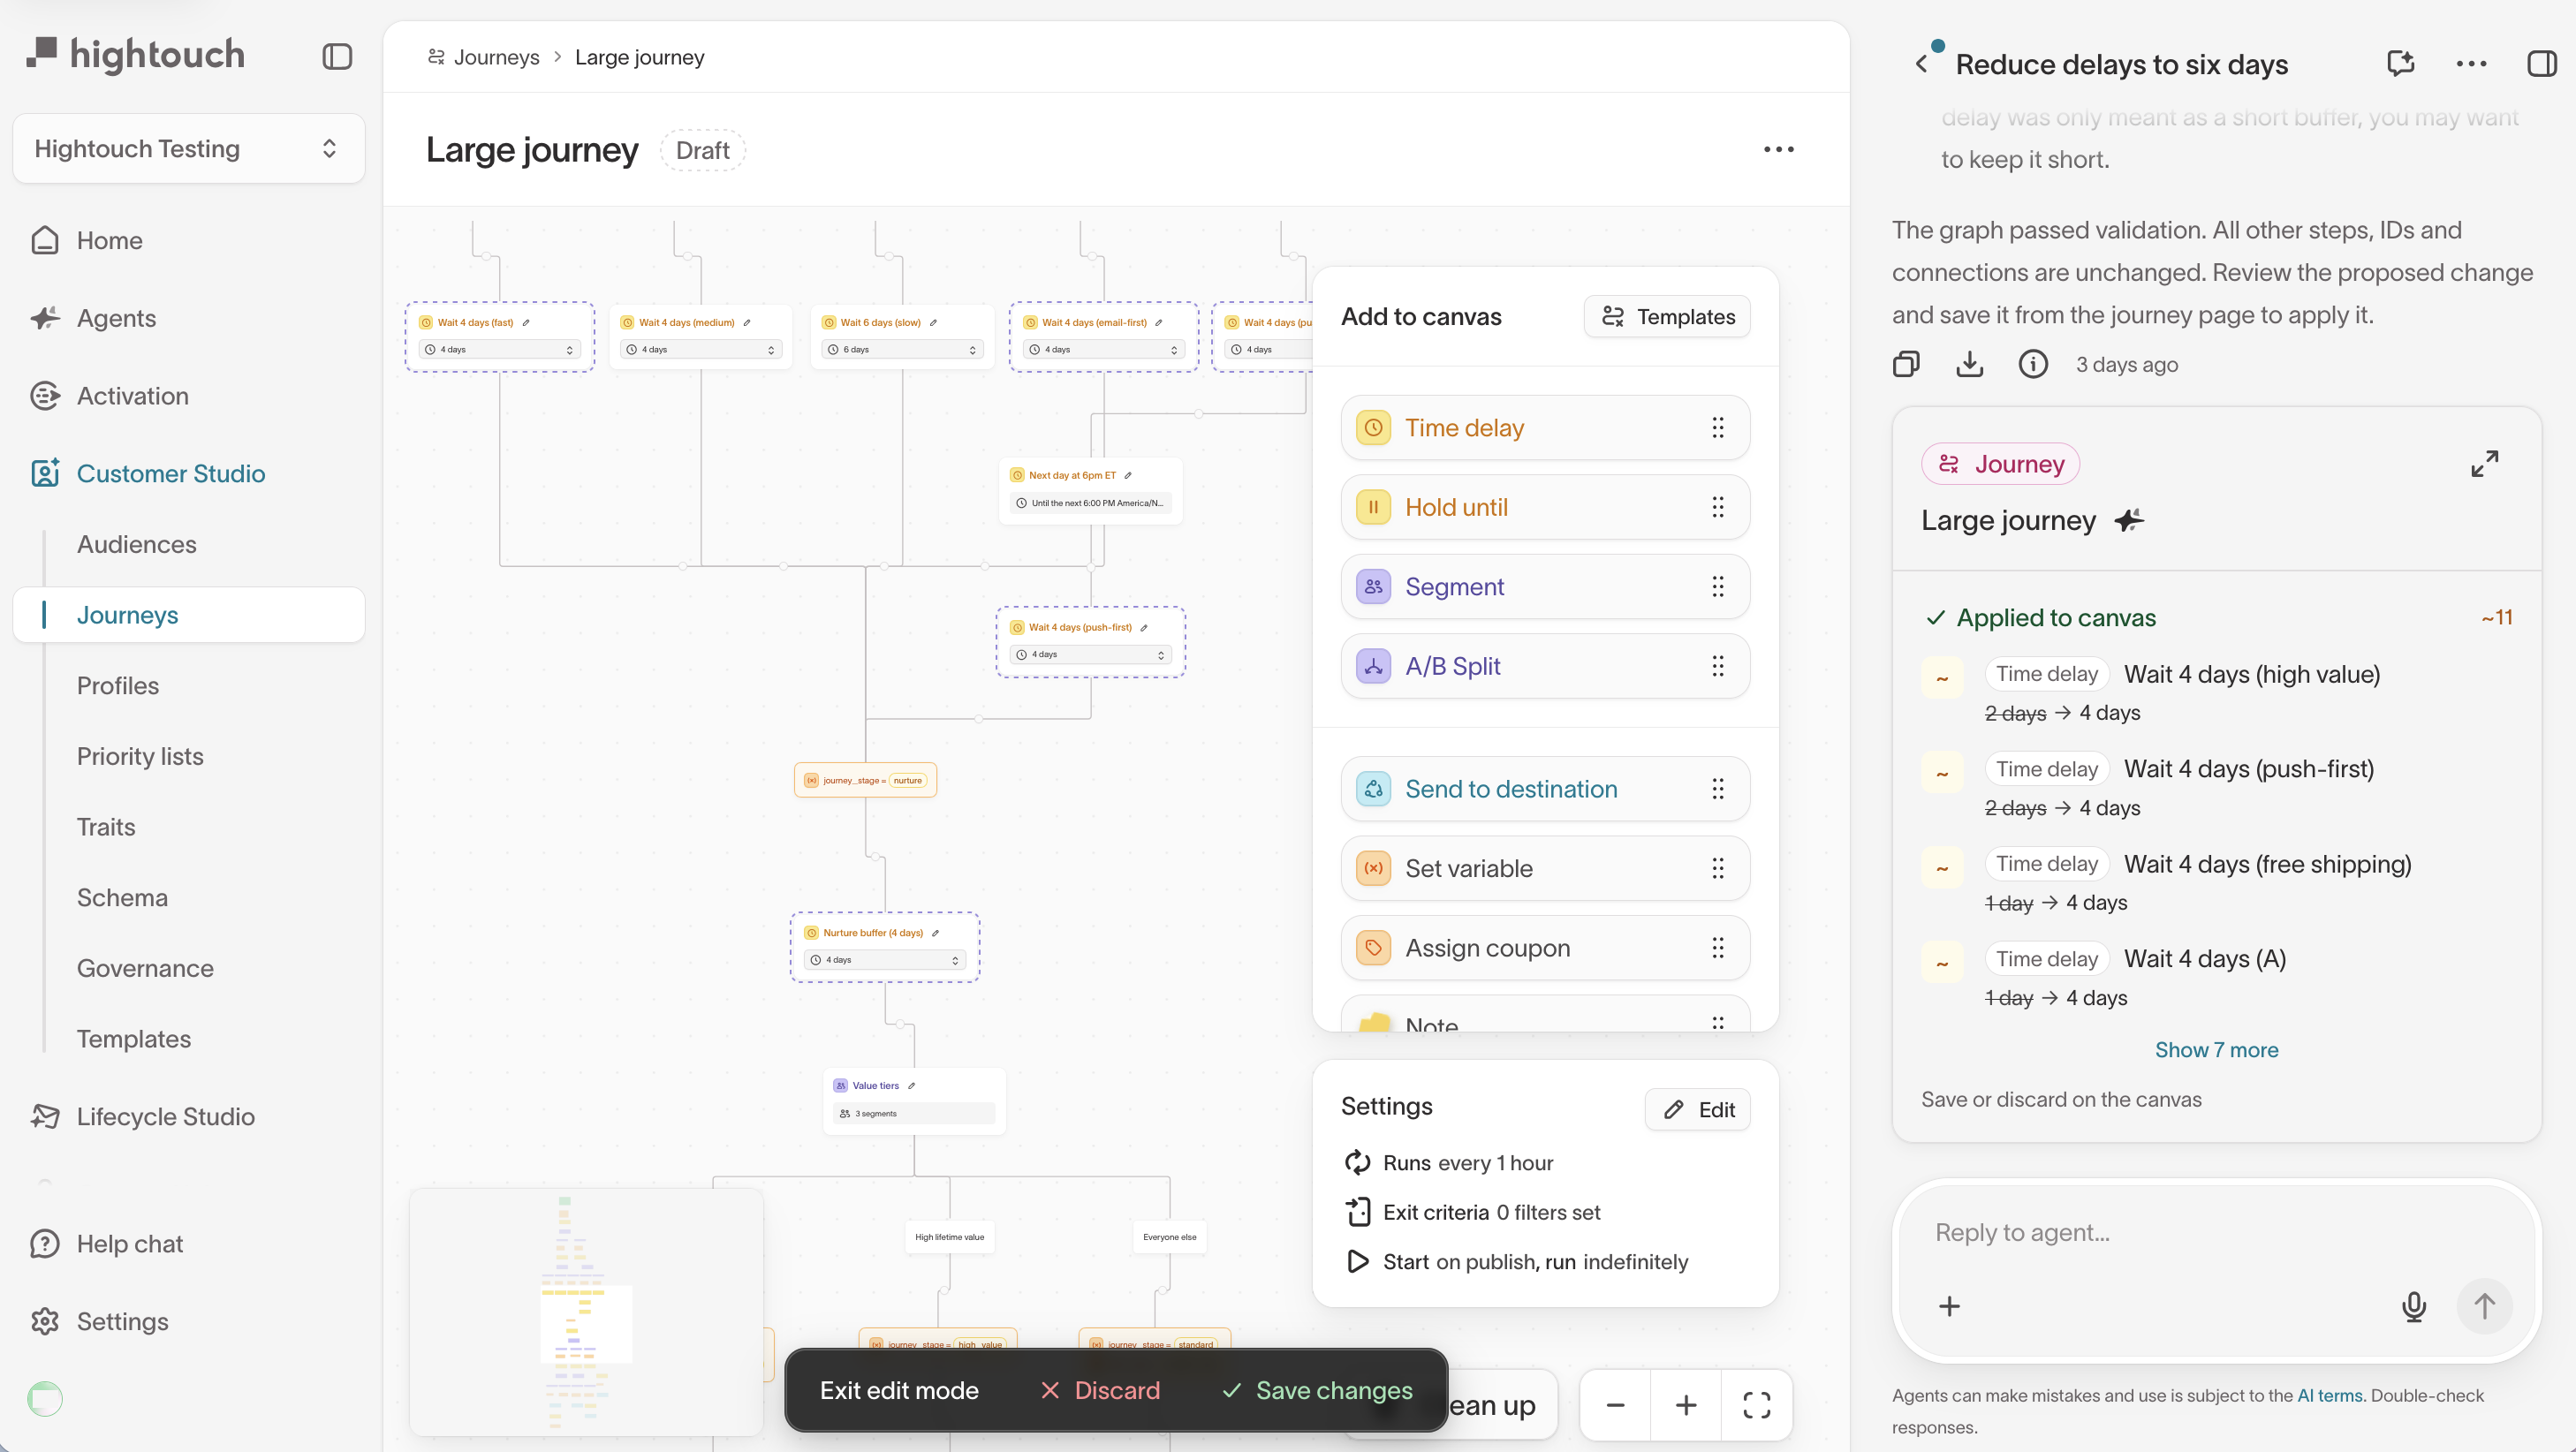Zoom in on canvas with plus icon
The image size is (2576, 1452).
click(x=1686, y=1405)
